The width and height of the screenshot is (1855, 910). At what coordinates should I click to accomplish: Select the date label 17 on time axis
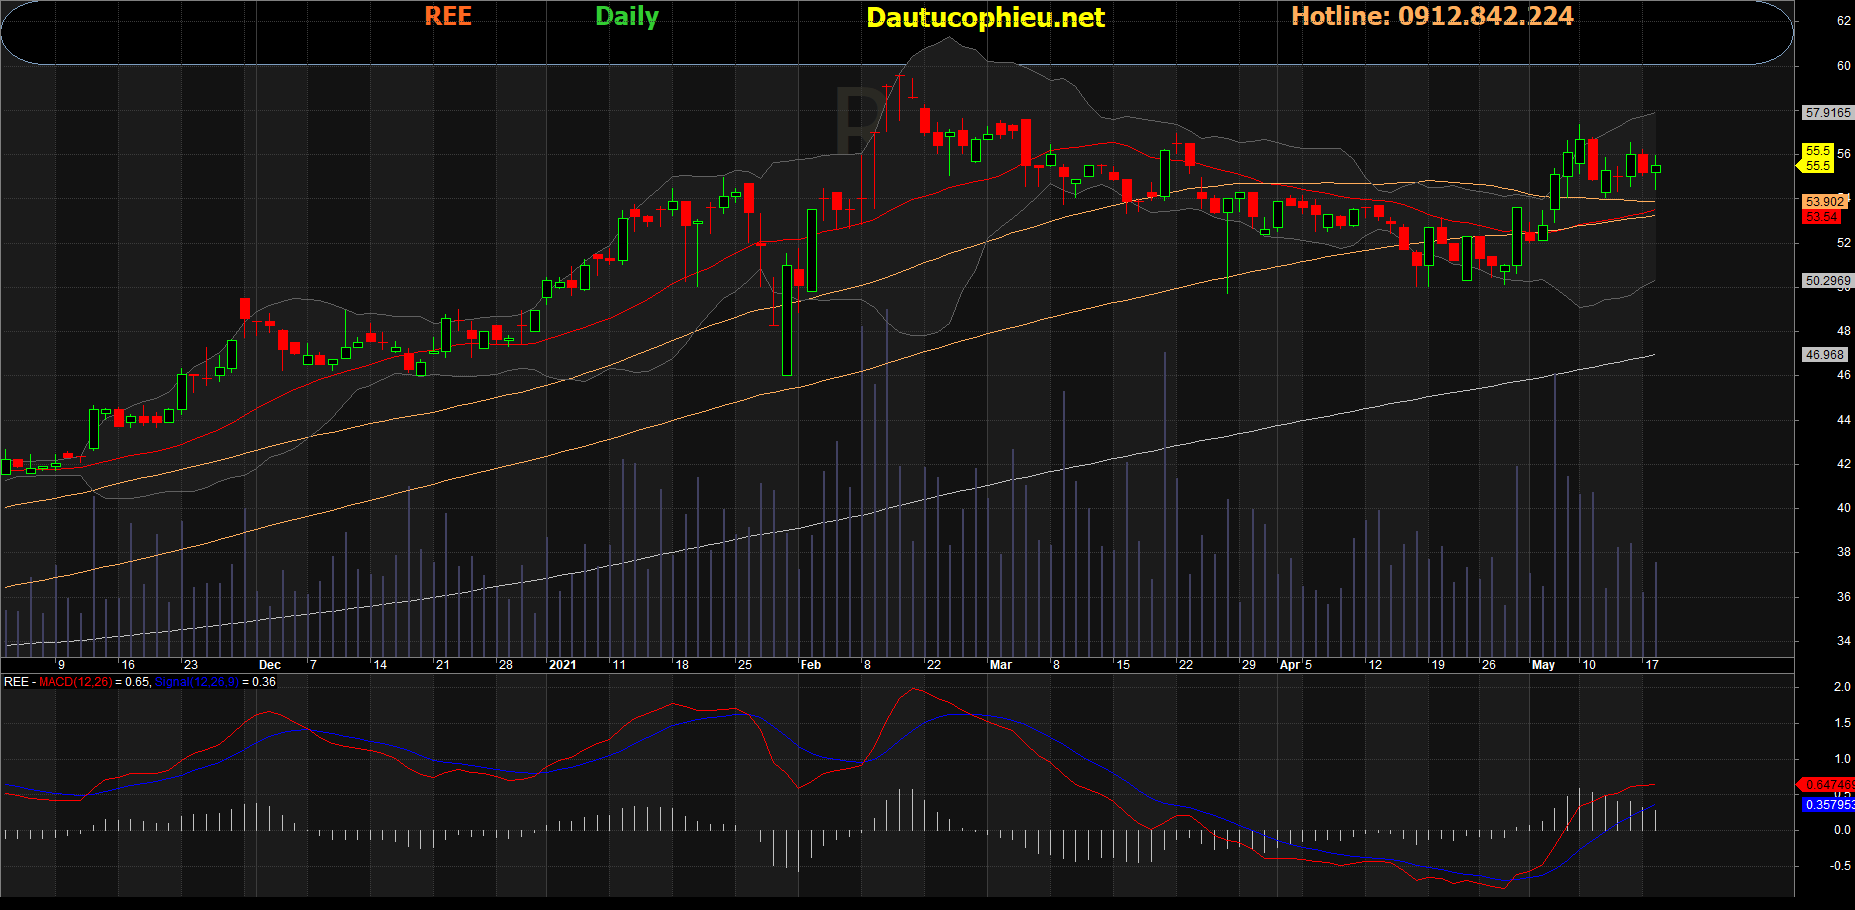(1652, 665)
